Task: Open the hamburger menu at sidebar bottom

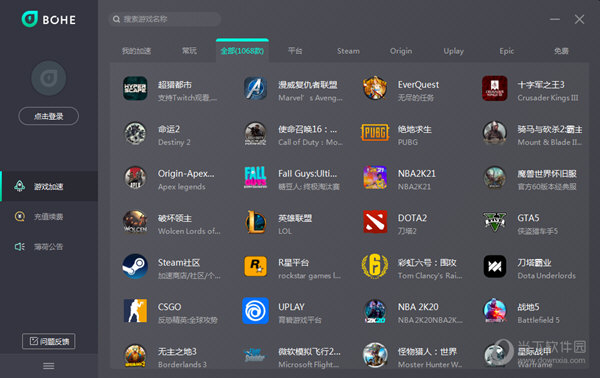Action: tap(49, 366)
